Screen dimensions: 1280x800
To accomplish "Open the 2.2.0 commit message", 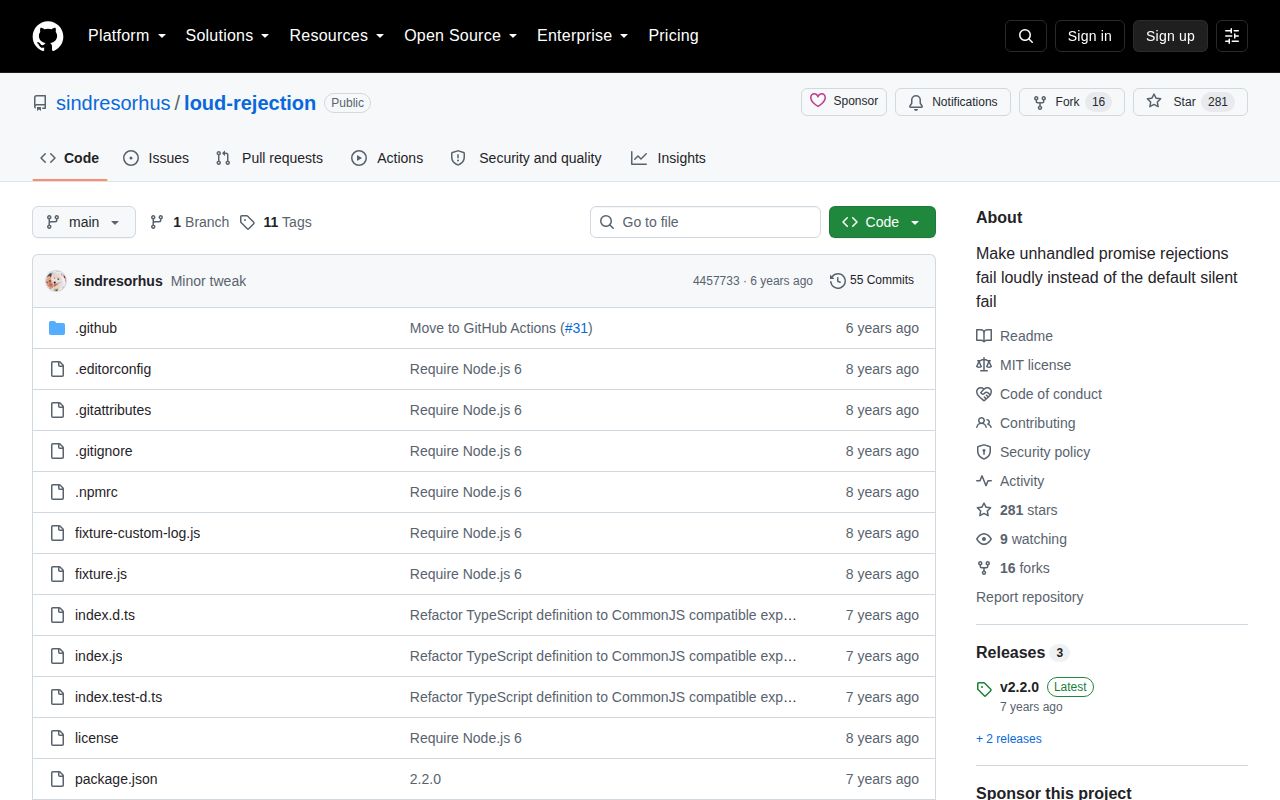I will tap(425, 779).
